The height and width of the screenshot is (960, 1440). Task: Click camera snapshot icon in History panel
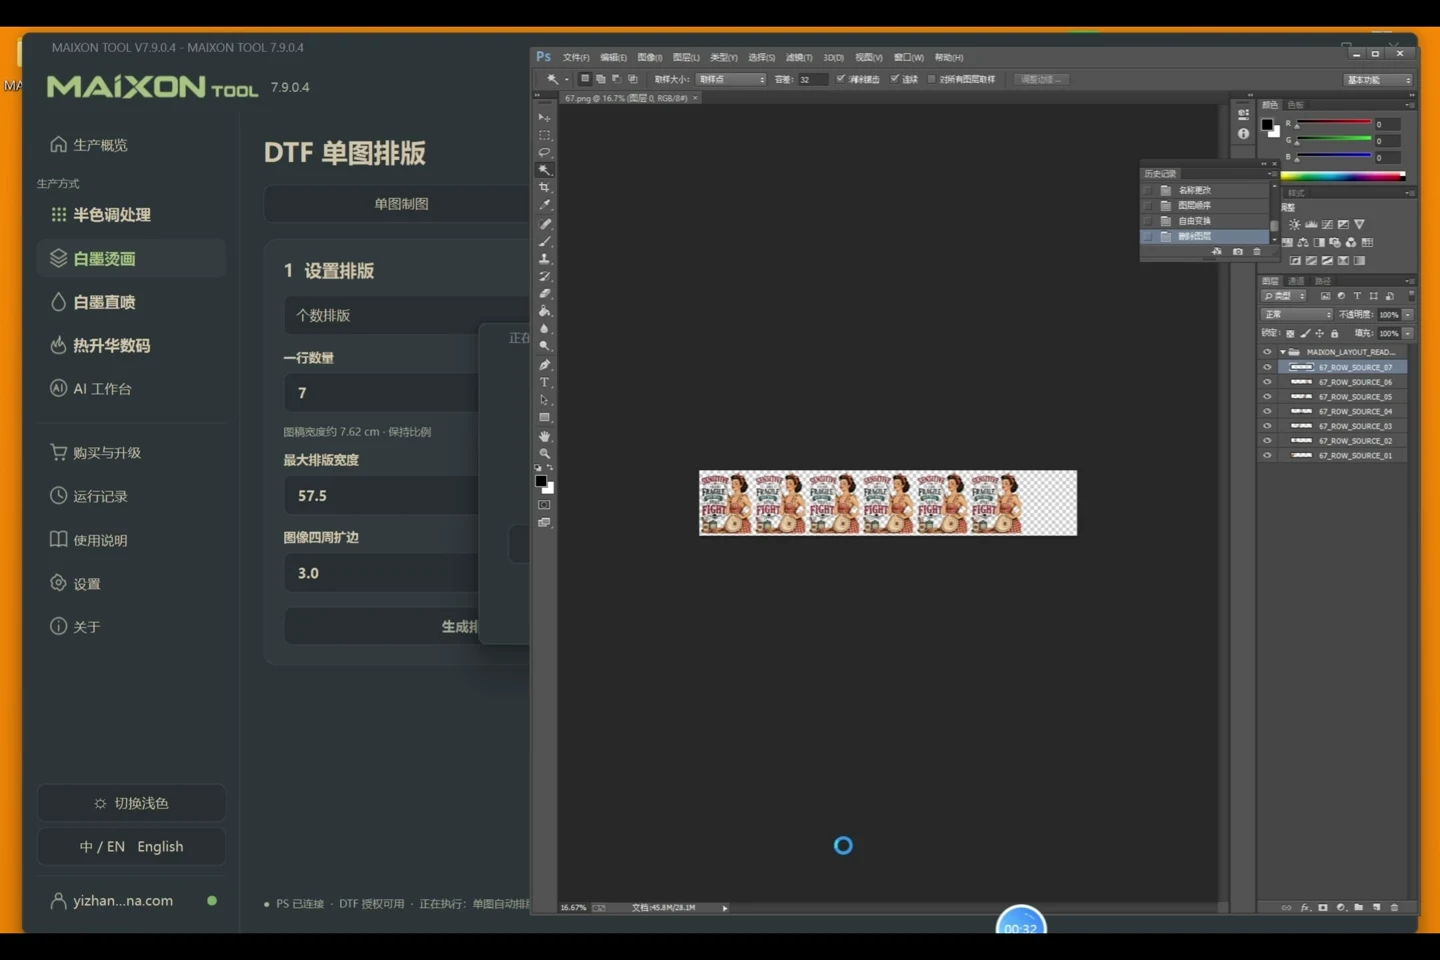(1238, 252)
